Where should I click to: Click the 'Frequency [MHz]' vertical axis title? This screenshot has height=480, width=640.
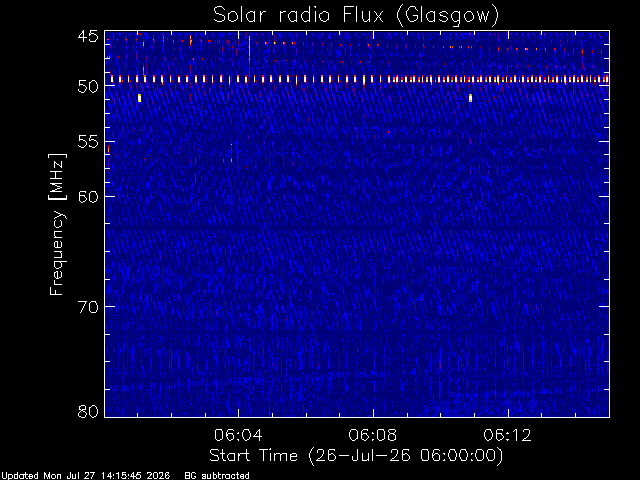[57, 224]
